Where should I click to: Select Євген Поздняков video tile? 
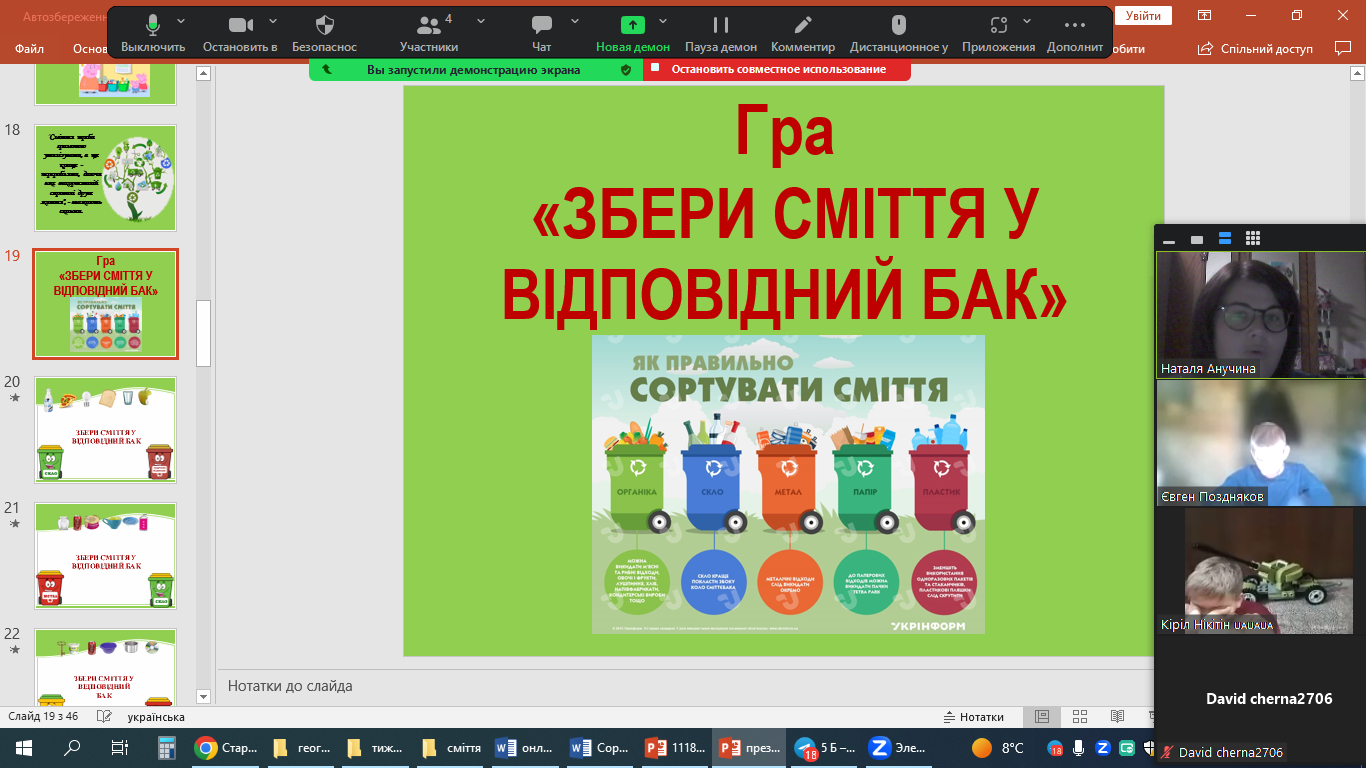1261,442
